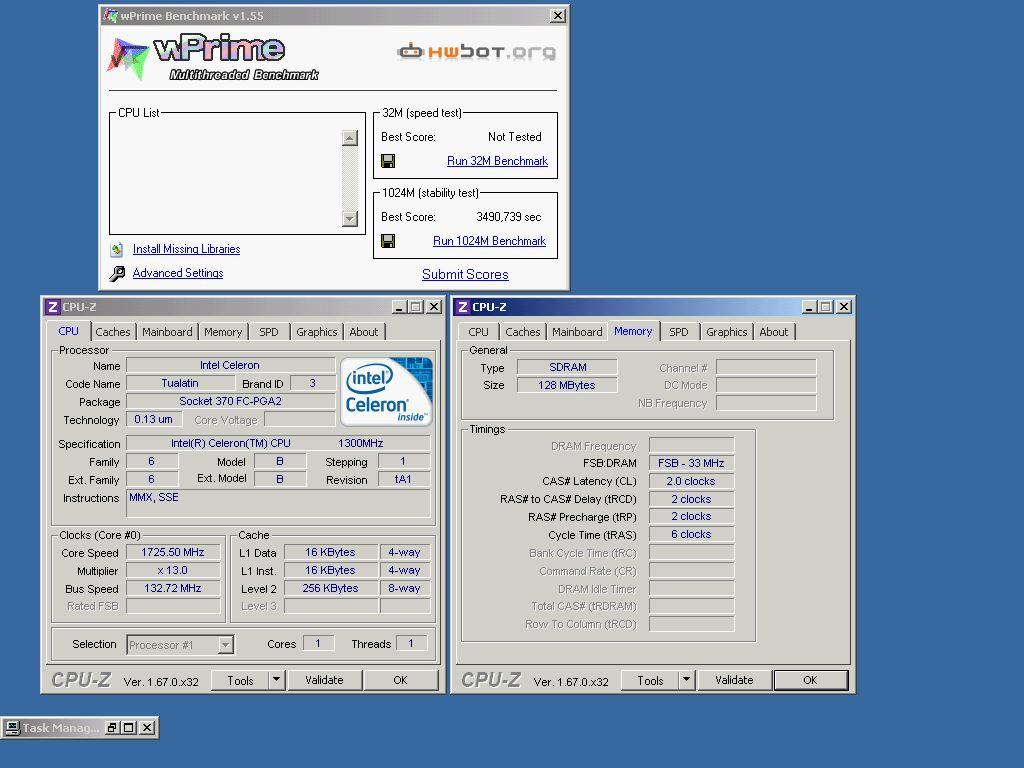Switch to Caches tab in left CPU-Z
This screenshot has height=768, width=1024.
(113, 332)
